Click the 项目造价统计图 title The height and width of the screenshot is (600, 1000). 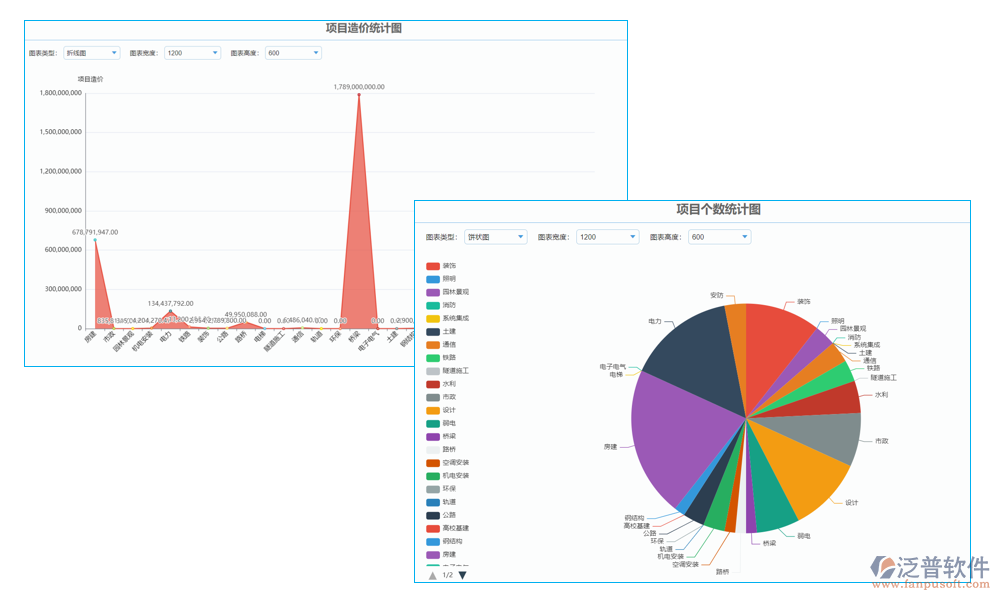tap(364, 28)
